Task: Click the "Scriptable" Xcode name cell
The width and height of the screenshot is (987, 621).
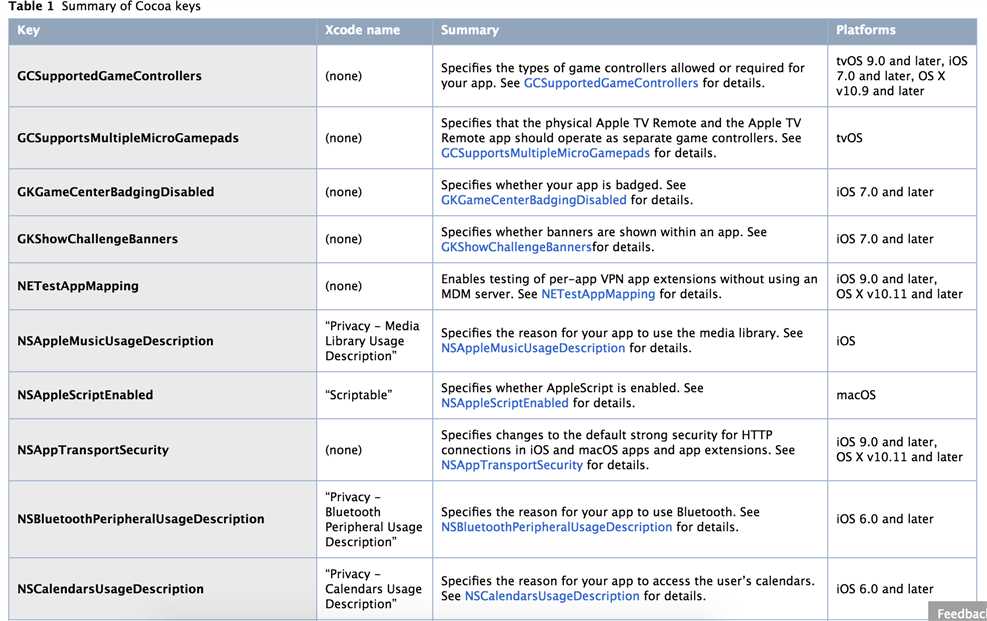Action: pyautogui.click(x=375, y=395)
